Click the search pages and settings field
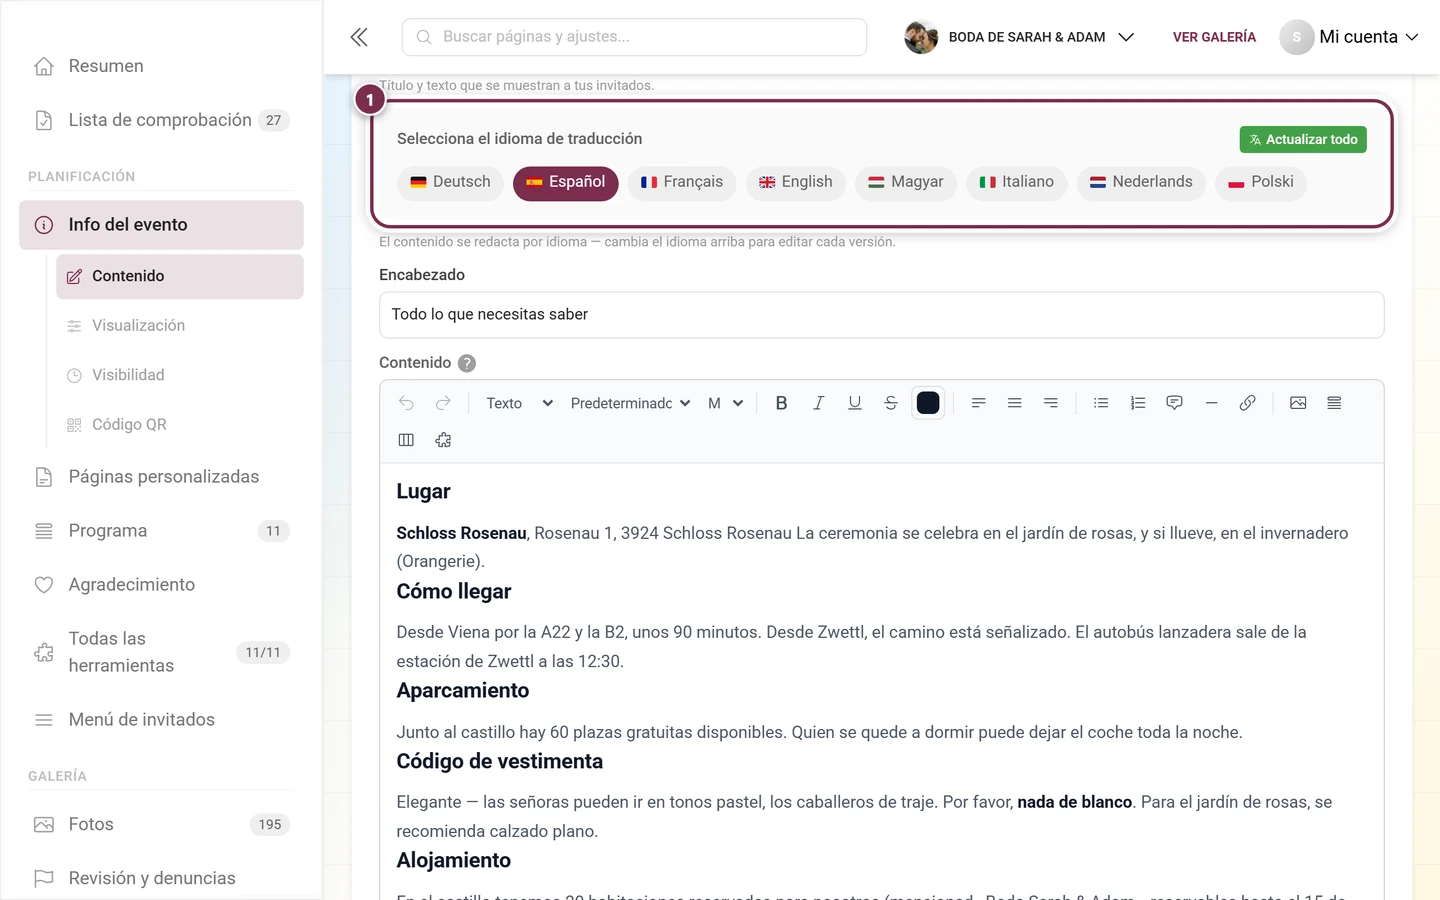Viewport: 1440px width, 900px height. point(634,37)
